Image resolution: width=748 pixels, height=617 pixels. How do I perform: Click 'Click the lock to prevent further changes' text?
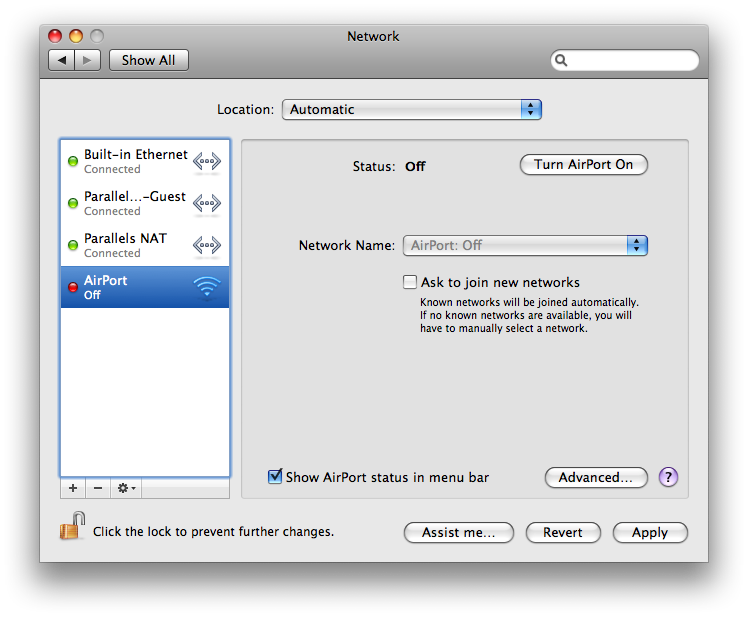coord(213,532)
